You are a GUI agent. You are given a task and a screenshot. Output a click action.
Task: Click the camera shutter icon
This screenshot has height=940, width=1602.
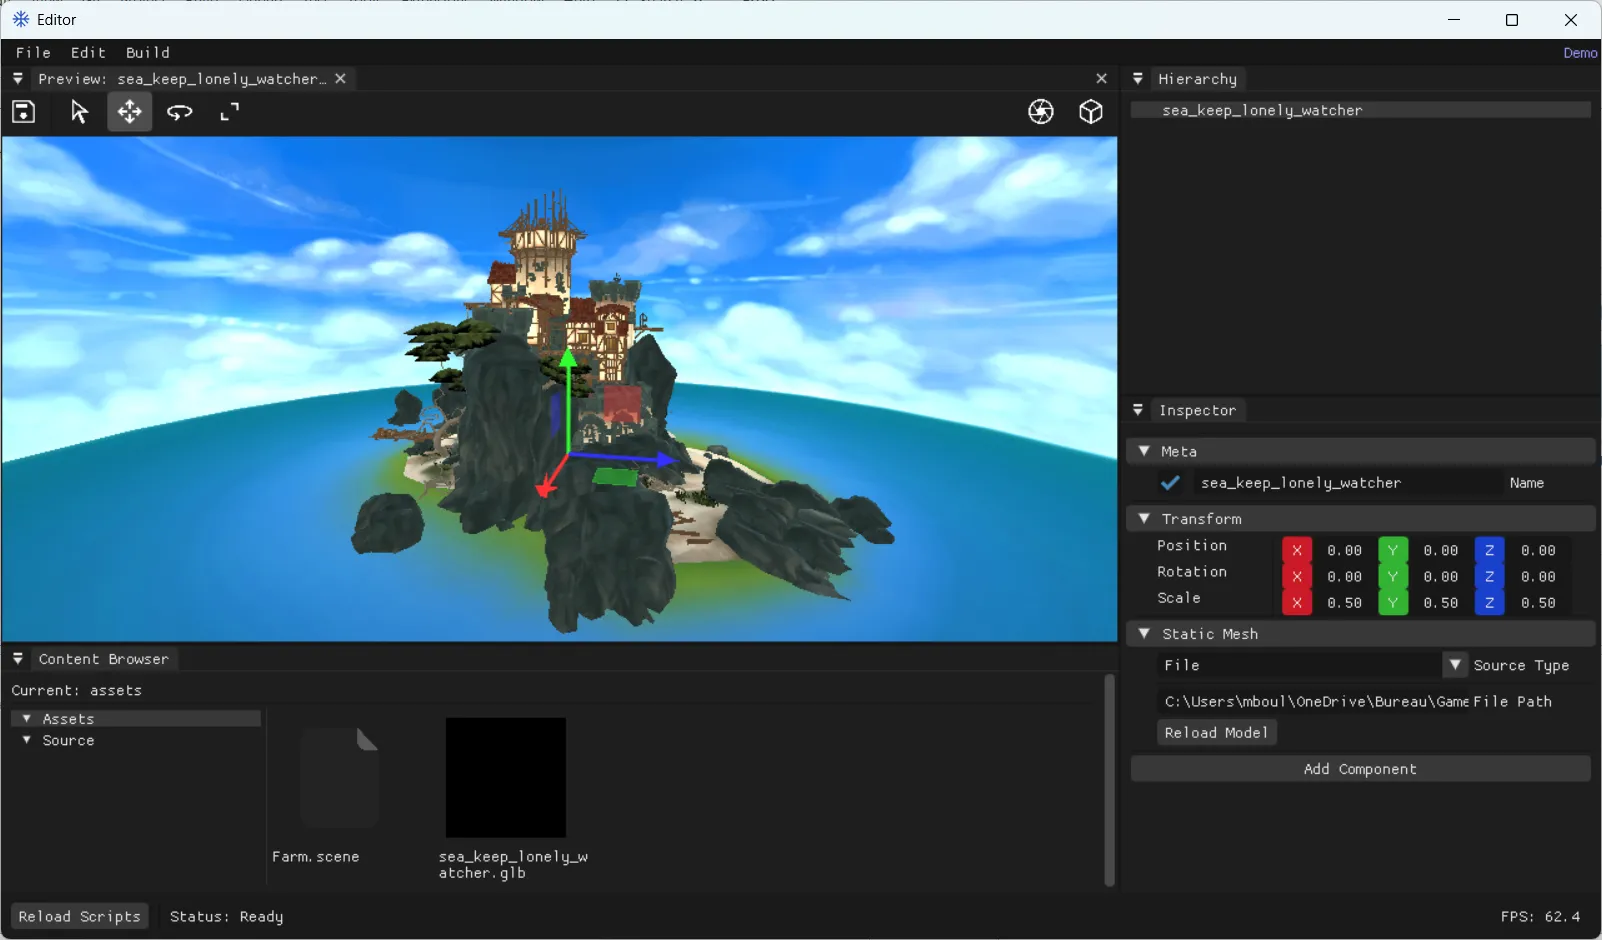[1041, 112]
